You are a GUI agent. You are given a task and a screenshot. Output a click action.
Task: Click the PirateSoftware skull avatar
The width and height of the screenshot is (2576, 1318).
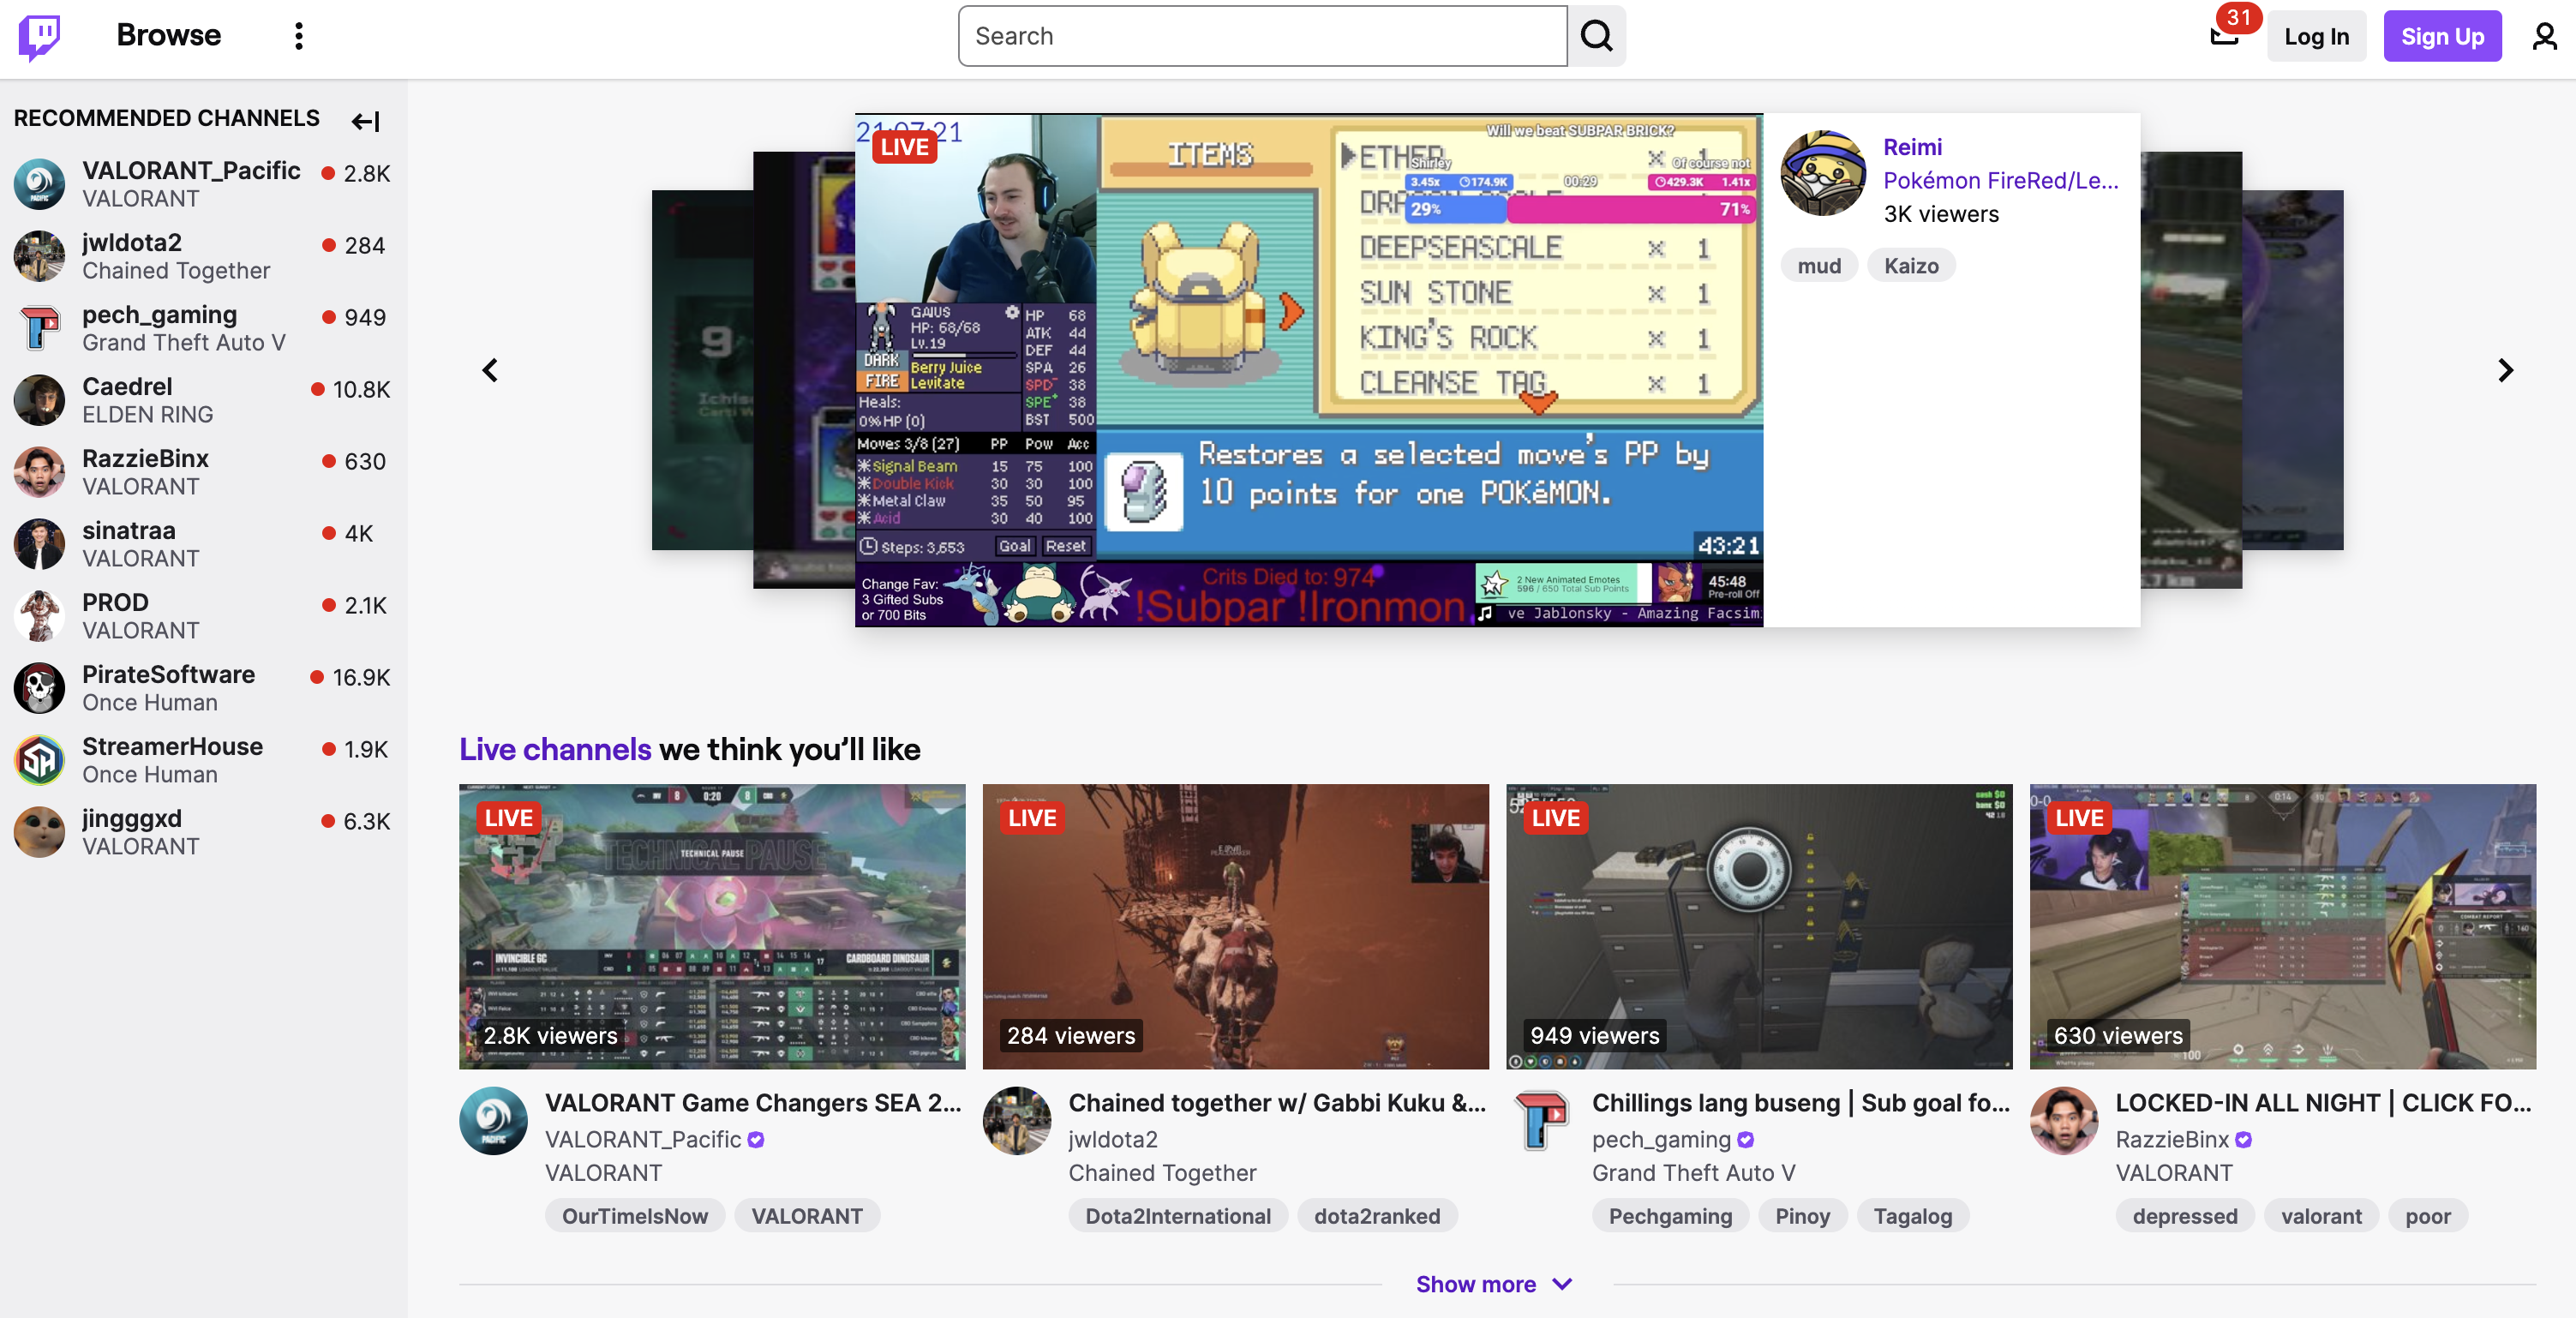(40, 688)
